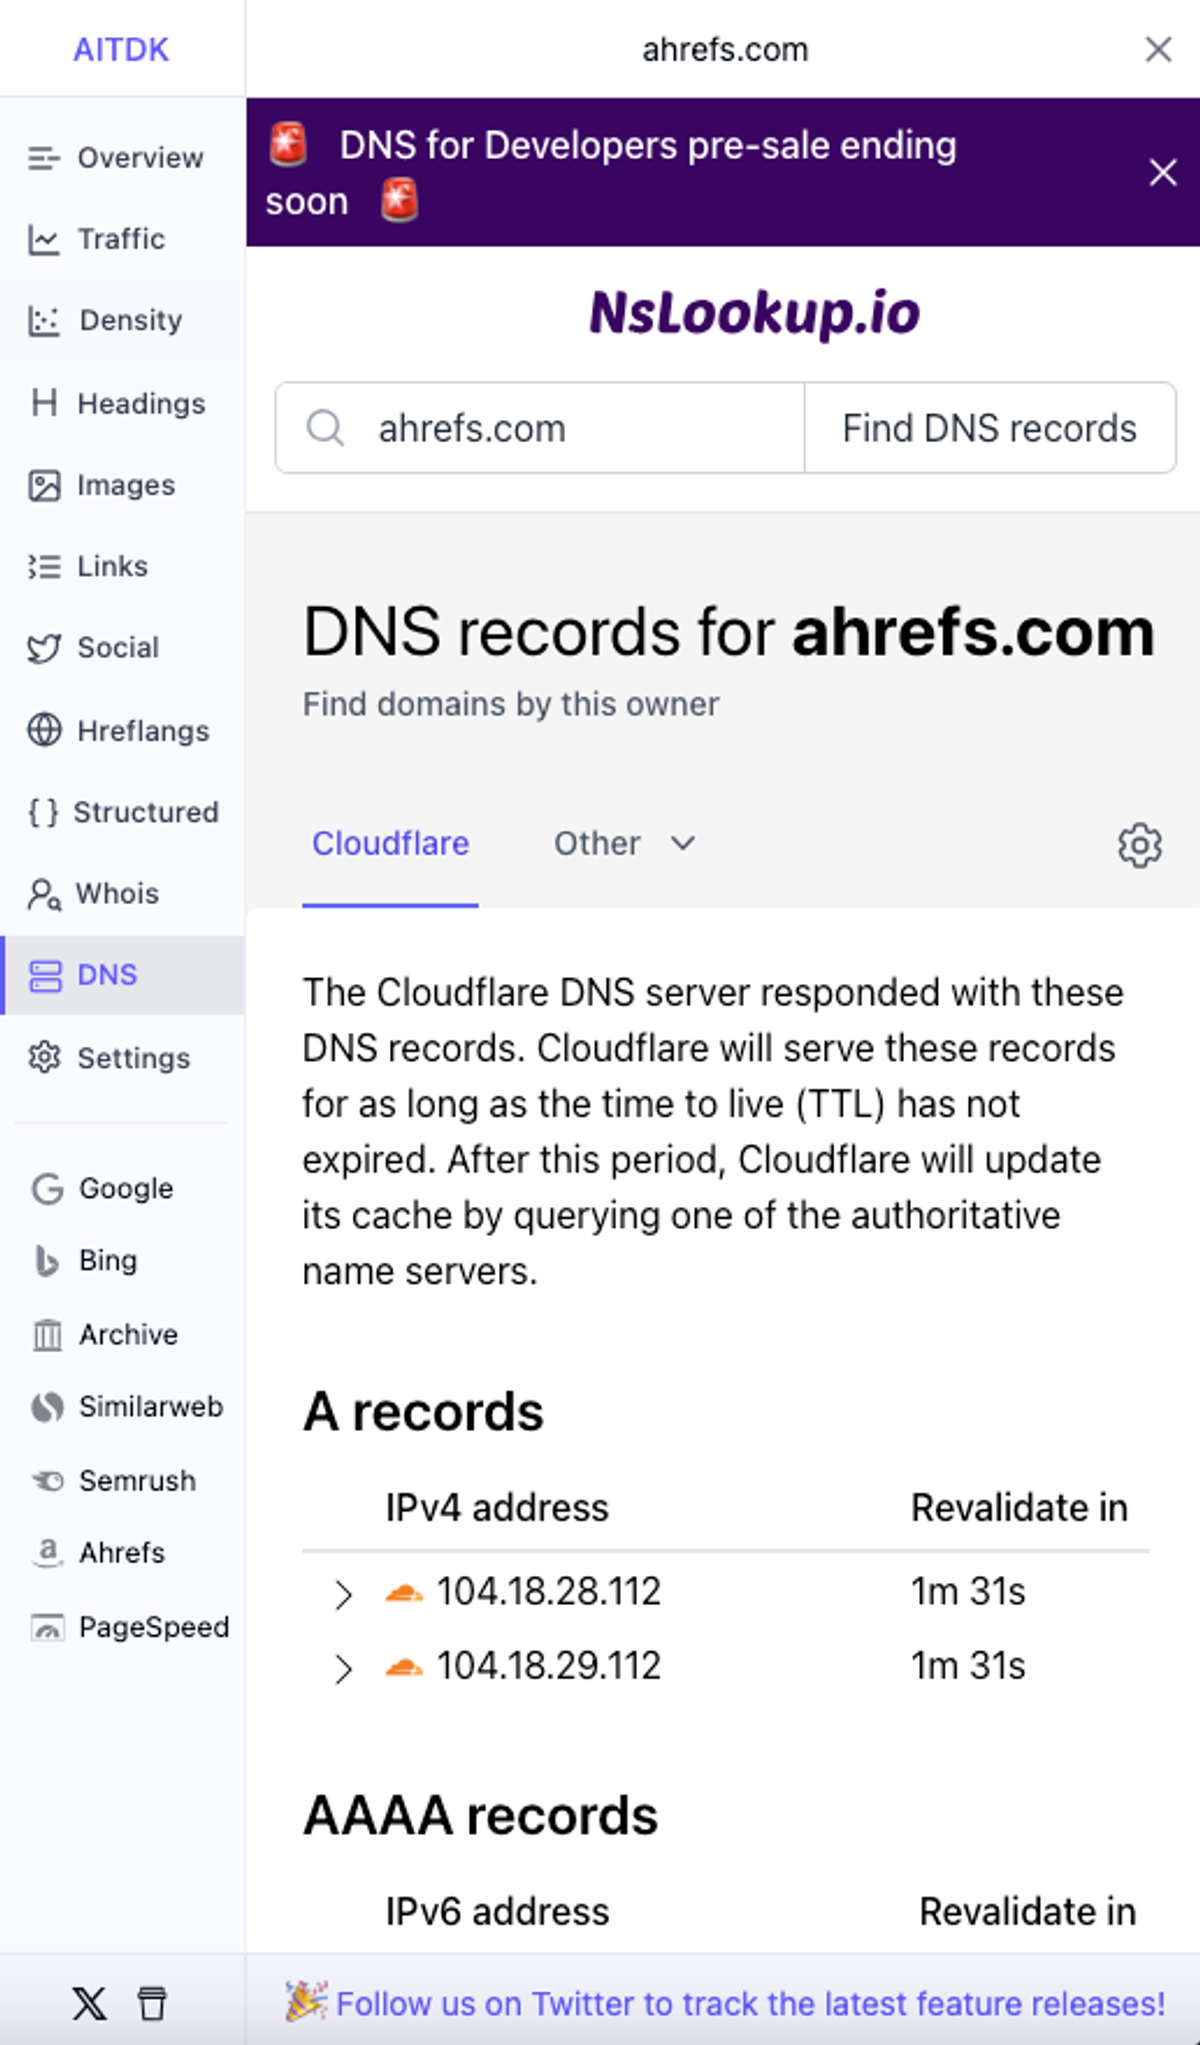Expand the 104.18.28.112 record row
The height and width of the screenshot is (2045, 1200).
[x=343, y=1594]
